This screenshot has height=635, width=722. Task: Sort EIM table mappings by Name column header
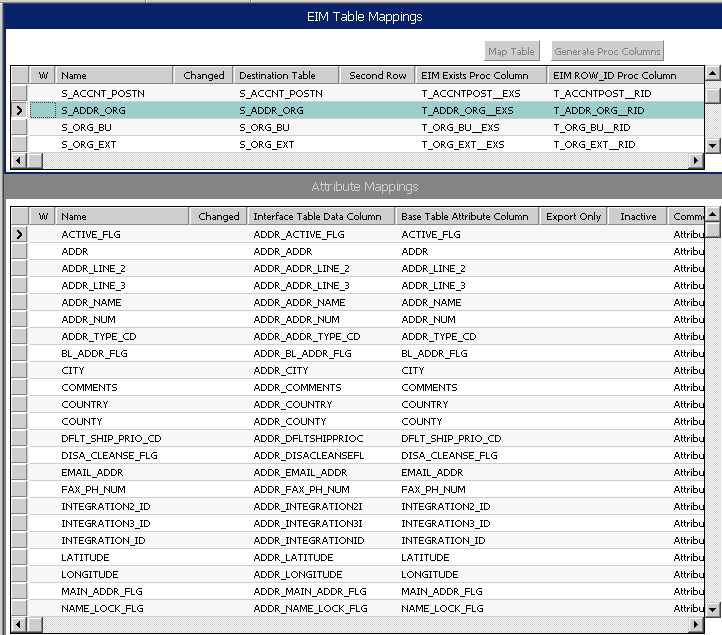[114, 75]
